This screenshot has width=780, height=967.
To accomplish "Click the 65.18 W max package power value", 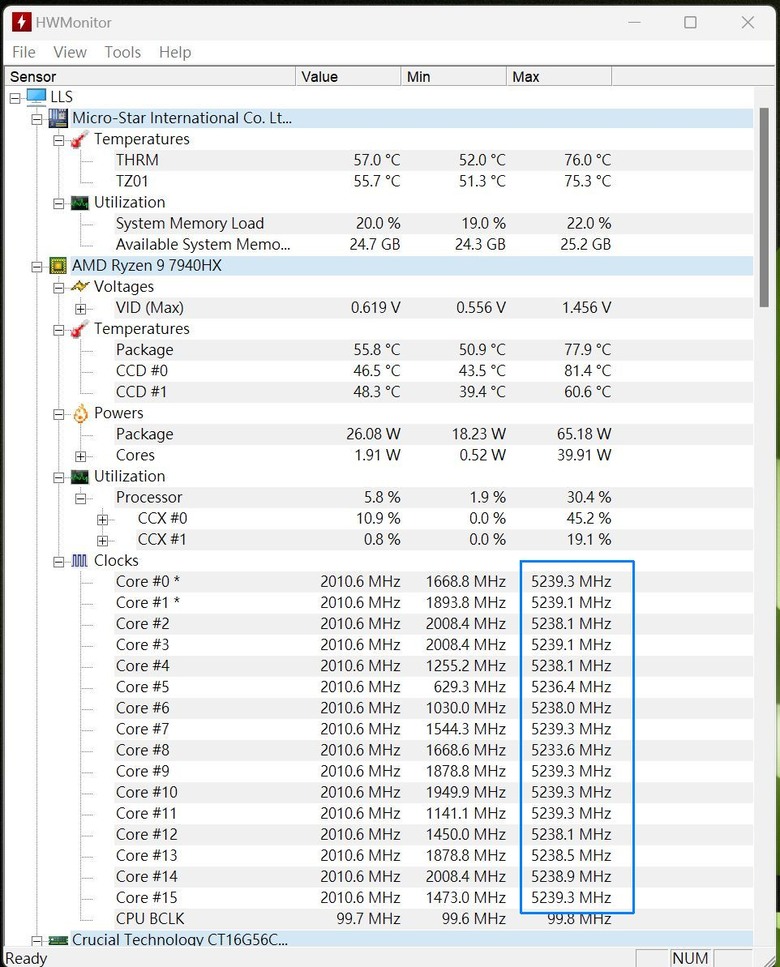I will click(x=584, y=434).
